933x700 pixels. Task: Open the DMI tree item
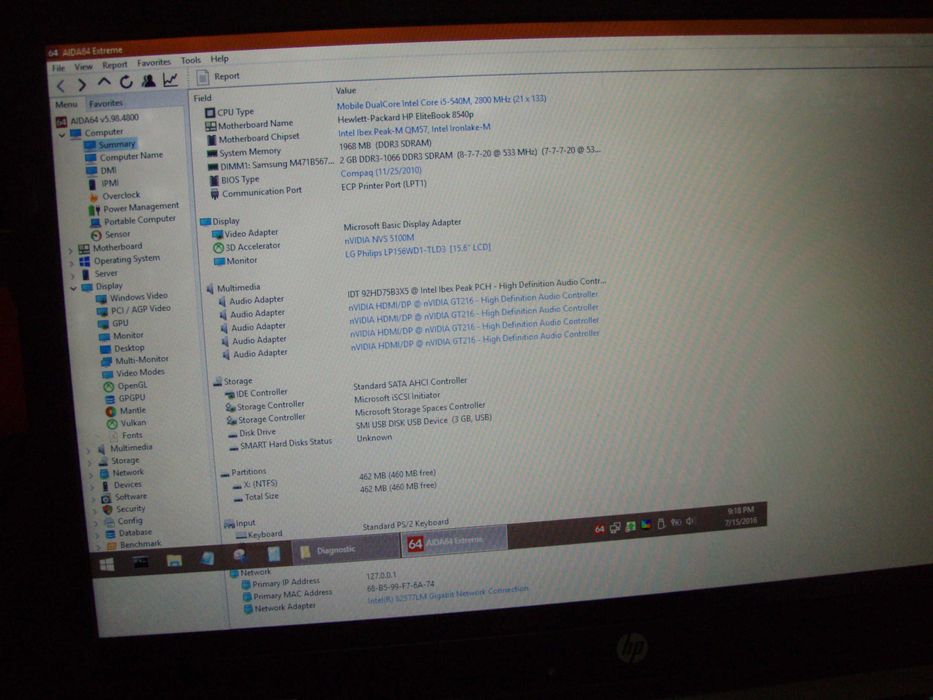pos(109,170)
